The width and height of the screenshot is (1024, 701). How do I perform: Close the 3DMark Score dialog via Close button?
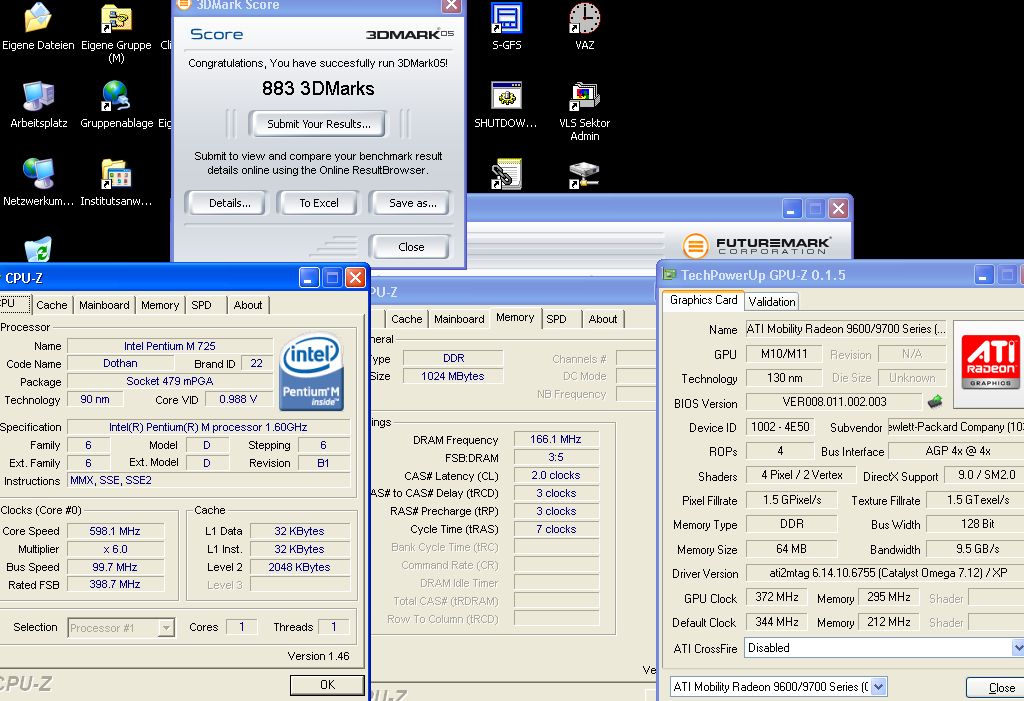tap(411, 247)
